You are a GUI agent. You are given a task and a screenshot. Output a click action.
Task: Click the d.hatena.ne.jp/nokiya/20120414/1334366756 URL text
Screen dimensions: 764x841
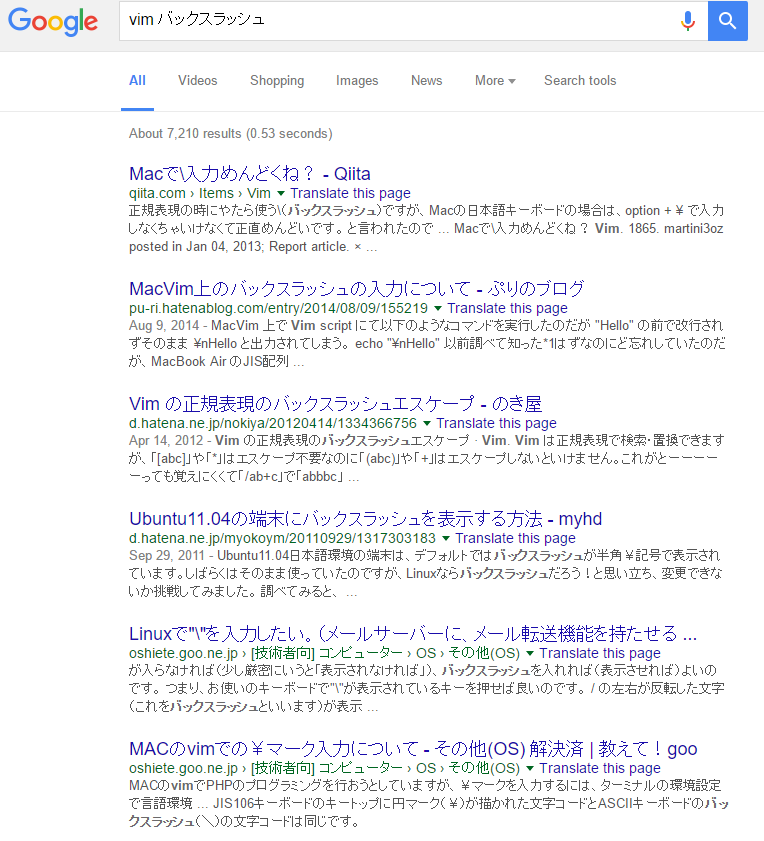[x=273, y=423]
